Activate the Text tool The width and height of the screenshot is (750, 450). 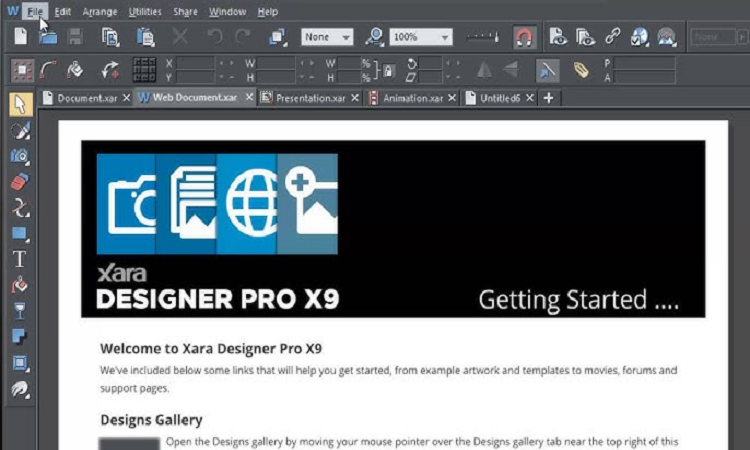click(19, 258)
